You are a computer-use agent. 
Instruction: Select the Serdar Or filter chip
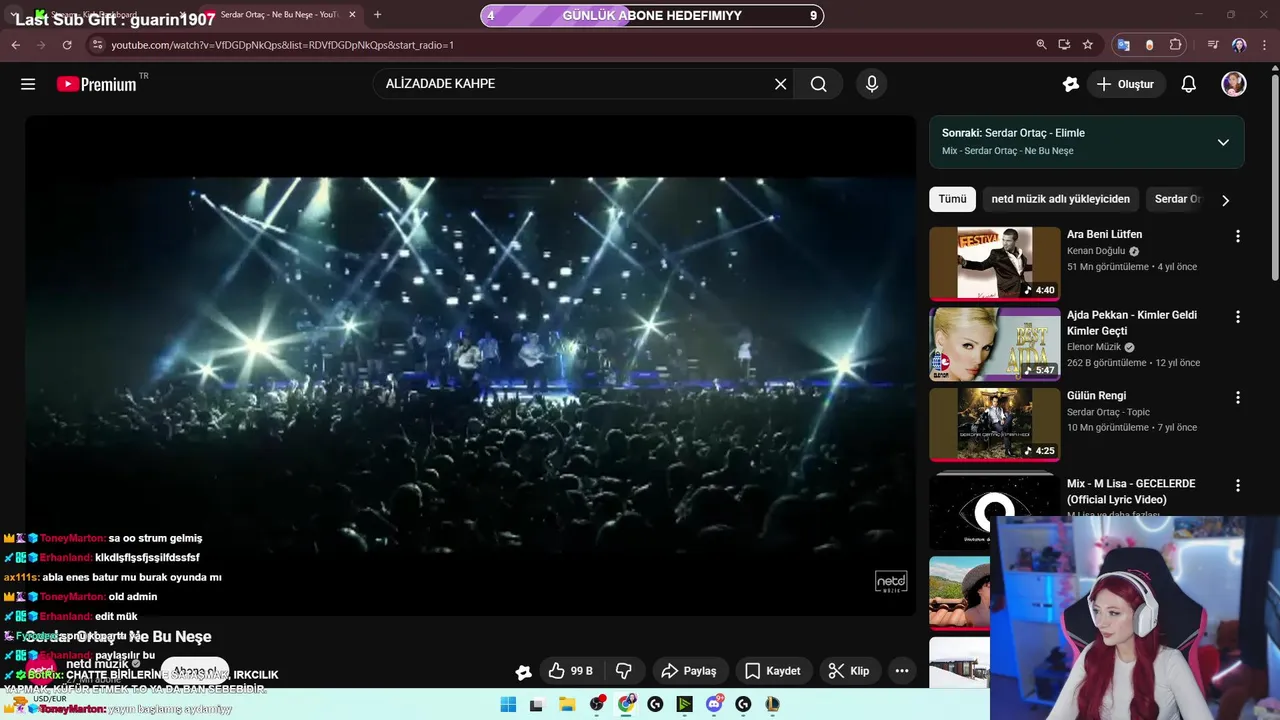(x=1177, y=199)
